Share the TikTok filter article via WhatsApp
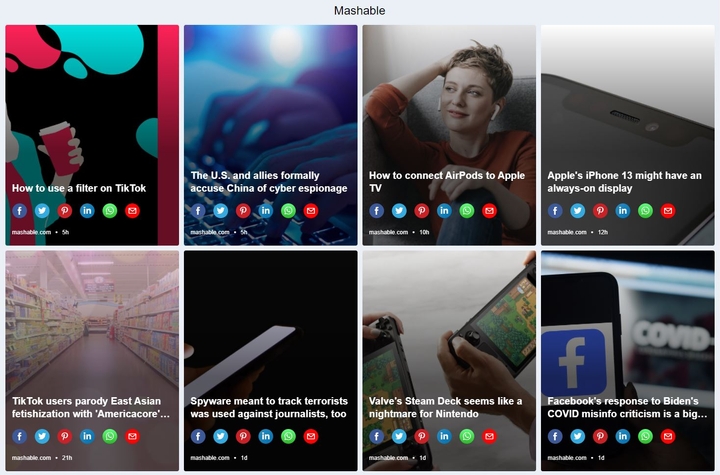The height and width of the screenshot is (475, 720). tap(110, 211)
